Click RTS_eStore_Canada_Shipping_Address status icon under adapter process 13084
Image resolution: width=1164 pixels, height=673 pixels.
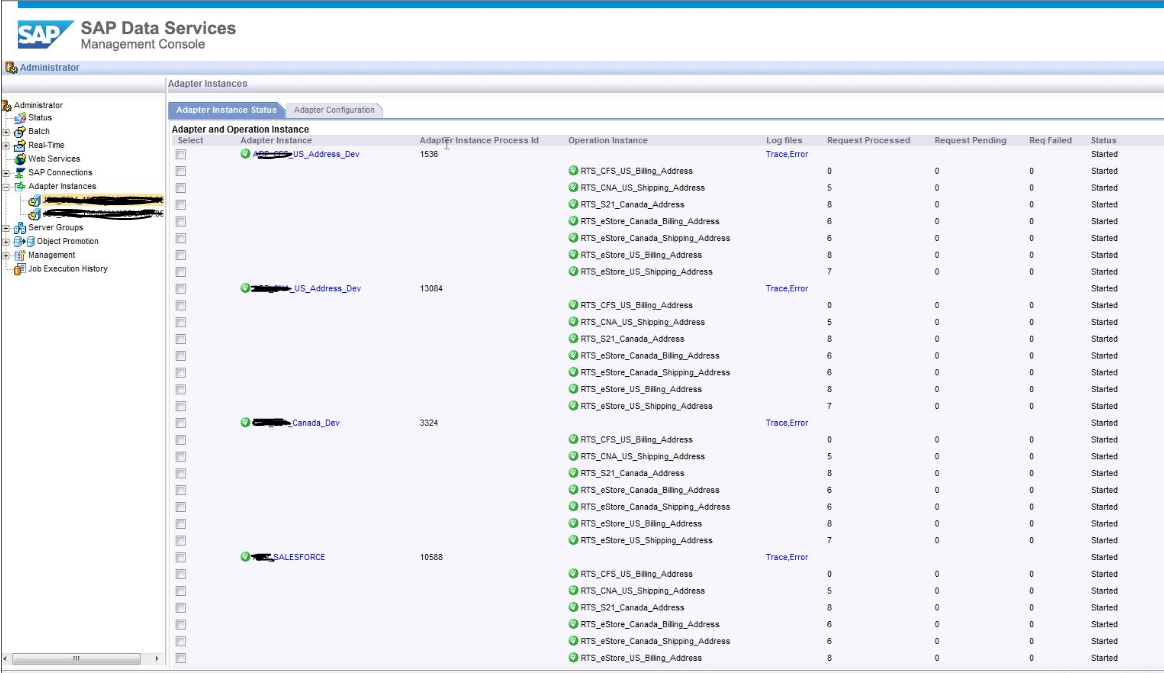573,372
